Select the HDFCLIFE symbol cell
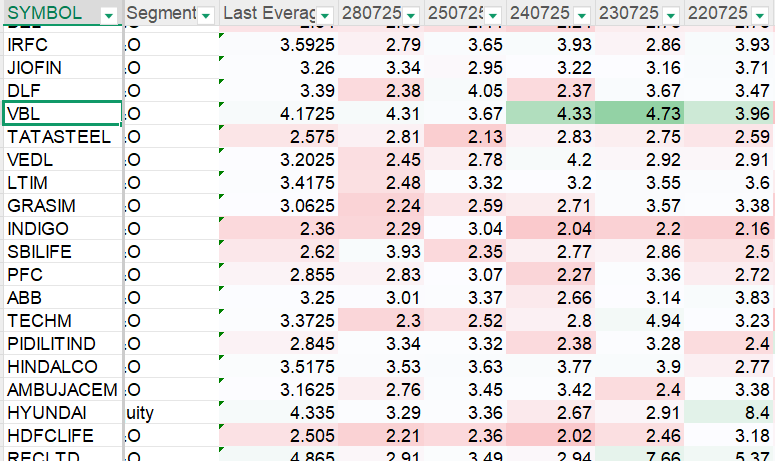This screenshot has height=461, width=775. pos(62,435)
